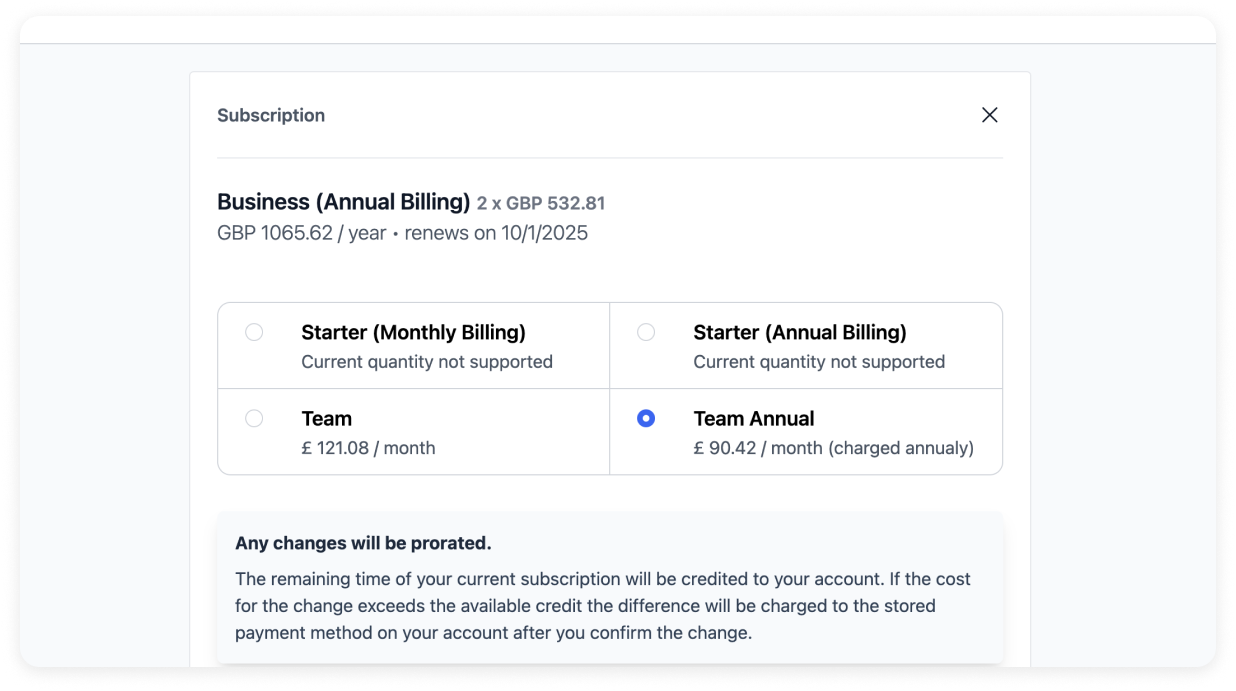Click the "Starter (Annual Billing)" plan title
The width and height of the screenshot is (1236, 691).
click(799, 332)
